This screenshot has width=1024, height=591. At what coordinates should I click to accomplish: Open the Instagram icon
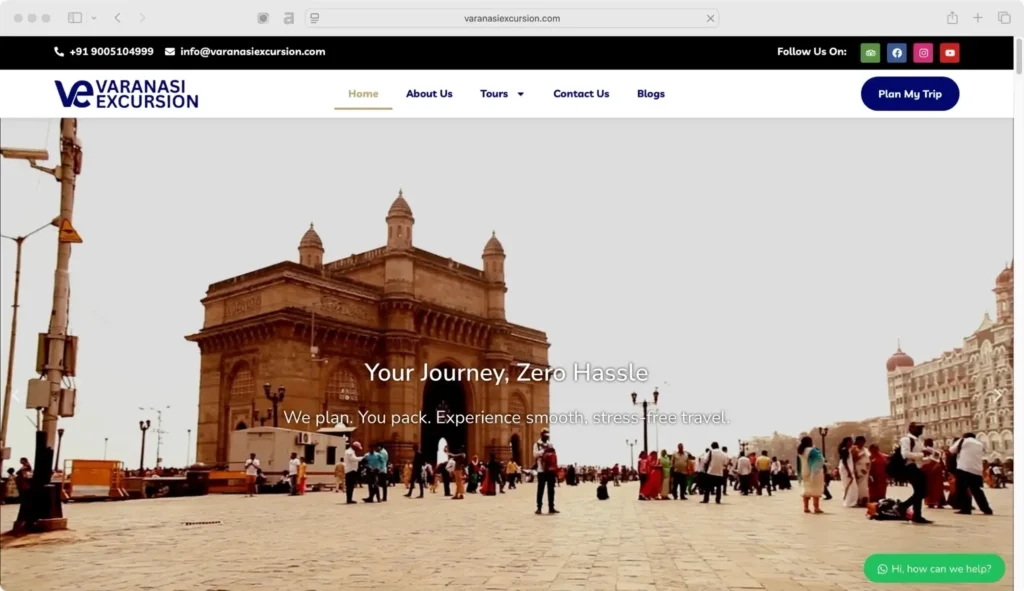tap(922, 52)
